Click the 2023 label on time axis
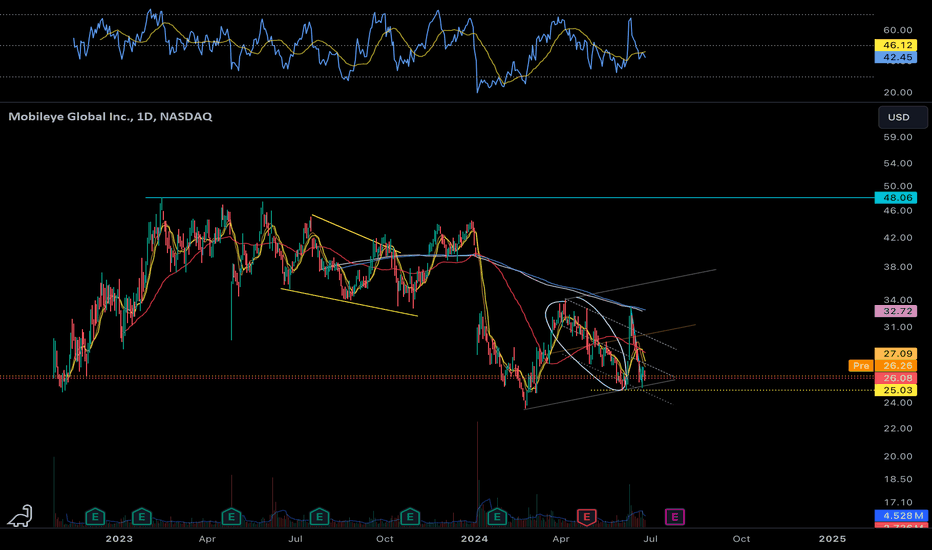The image size is (932, 550). pos(119,539)
